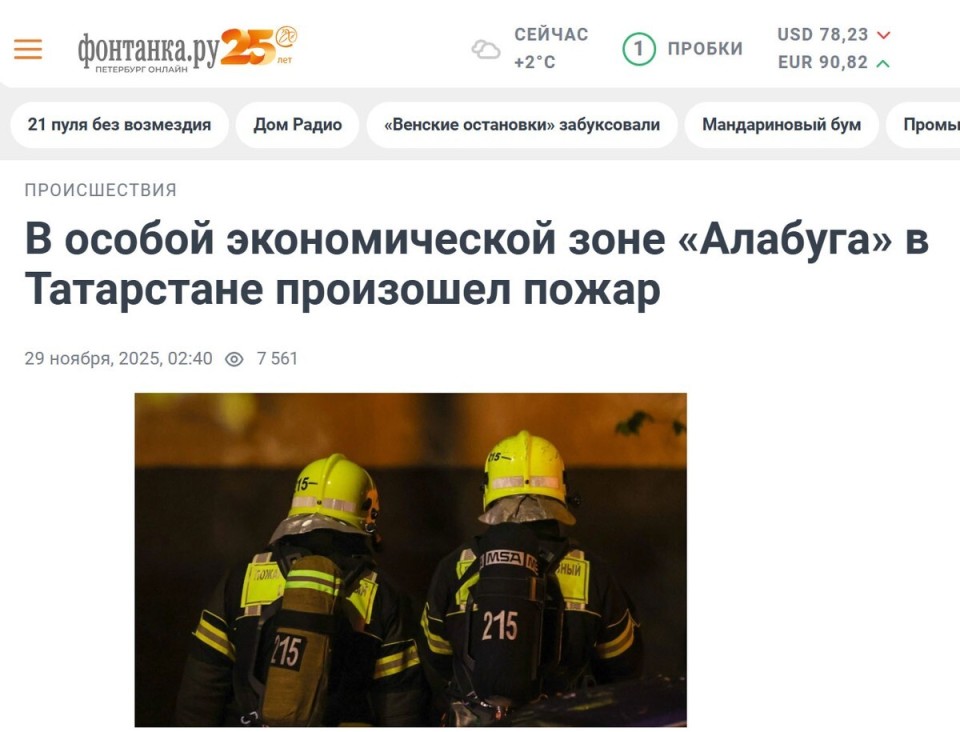Viewport: 960px width, 732px height.
Task: Click the green traffic level circle
Action: (x=639, y=49)
